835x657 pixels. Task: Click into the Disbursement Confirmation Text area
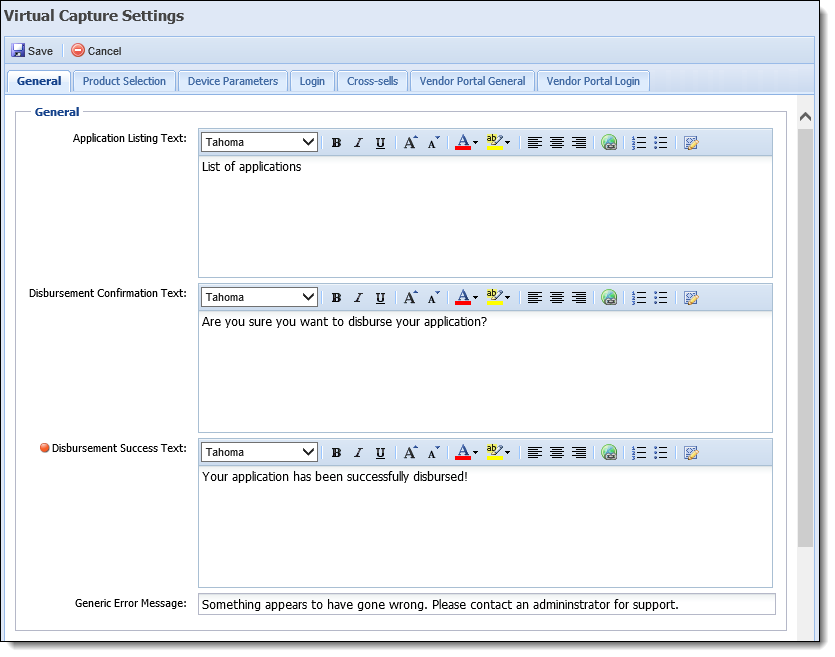coord(485,371)
